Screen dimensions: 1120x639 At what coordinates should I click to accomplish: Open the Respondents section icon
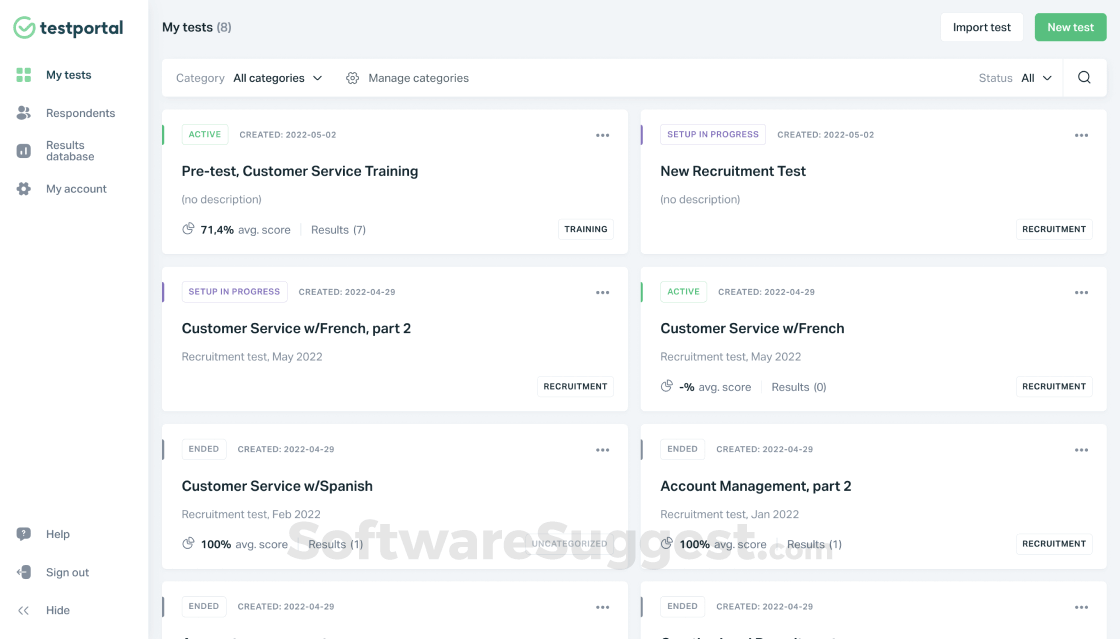pyautogui.click(x=23, y=112)
